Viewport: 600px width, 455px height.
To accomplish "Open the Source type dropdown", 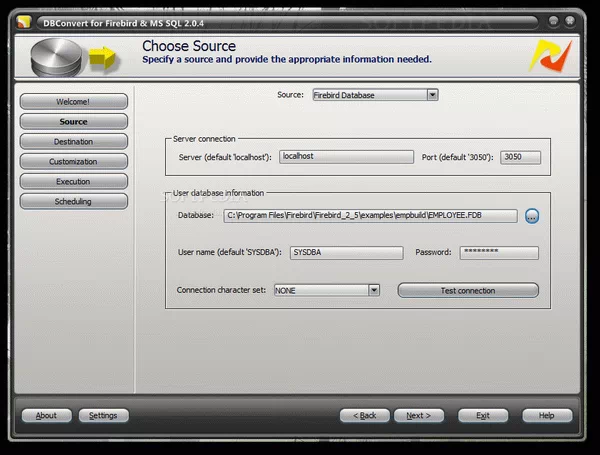I will tap(432, 95).
